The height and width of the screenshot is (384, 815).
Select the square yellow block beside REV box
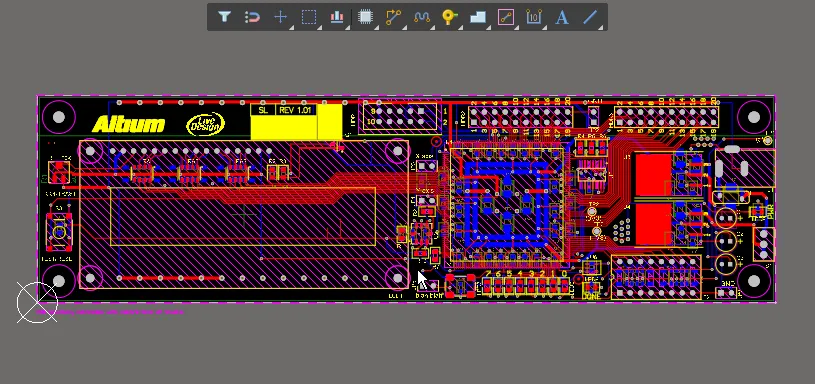tap(330, 122)
